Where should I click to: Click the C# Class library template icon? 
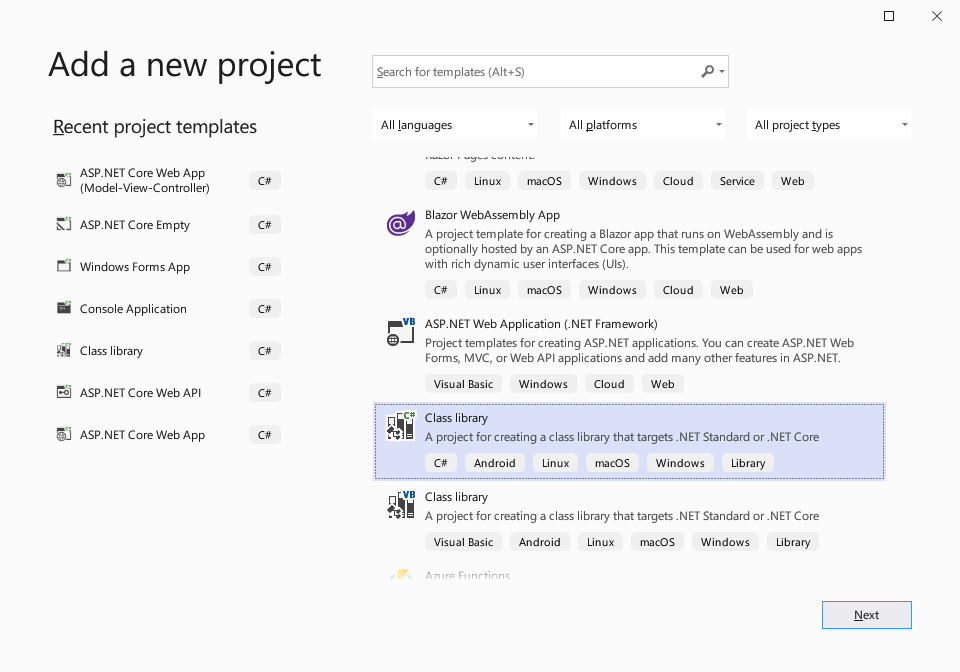coord(400,426)
